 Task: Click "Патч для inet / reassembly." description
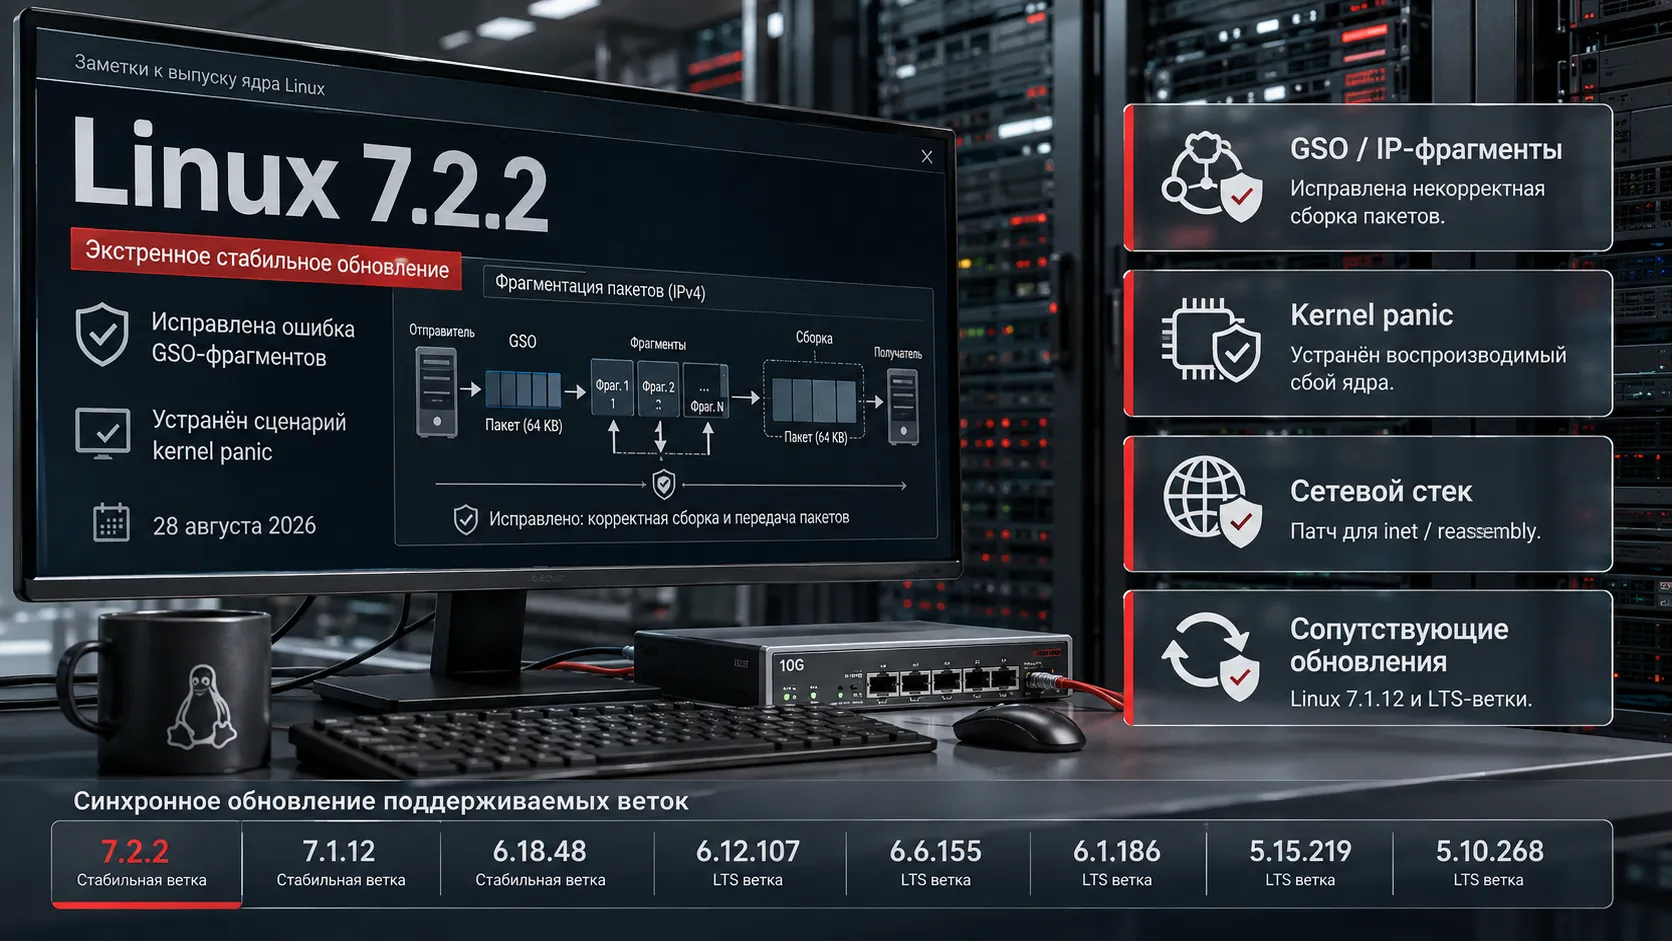click(x=1415, y=531)
